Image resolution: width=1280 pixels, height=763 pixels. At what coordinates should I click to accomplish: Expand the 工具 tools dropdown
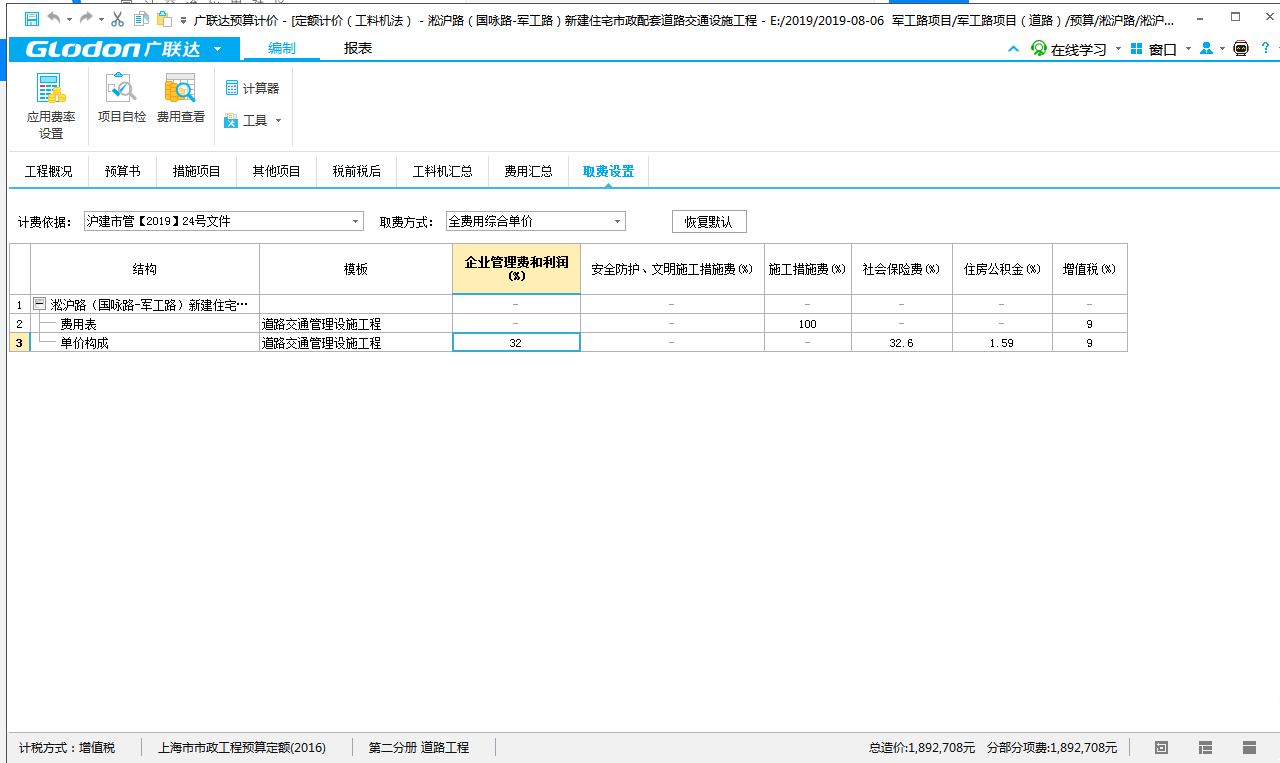point(253,120)
